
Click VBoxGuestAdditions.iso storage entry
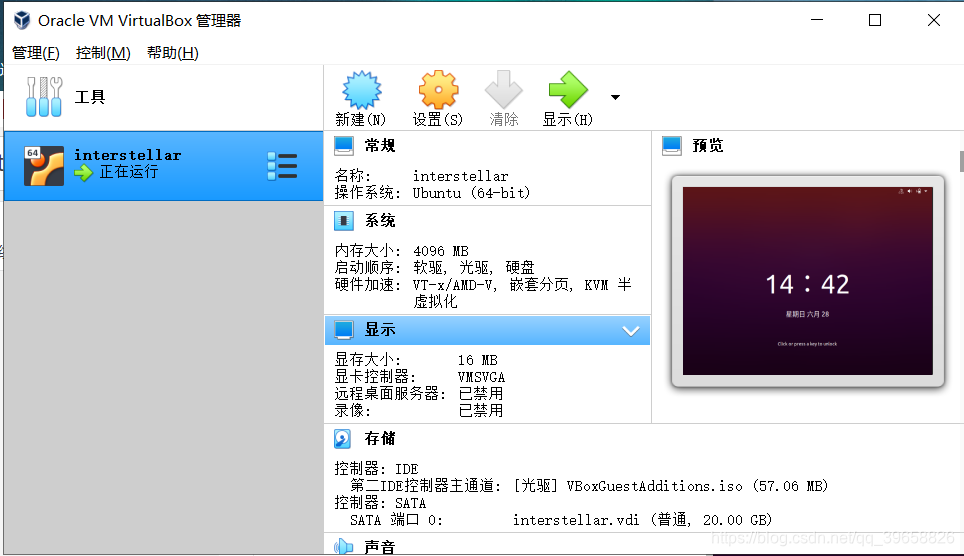tap(671, 486)
